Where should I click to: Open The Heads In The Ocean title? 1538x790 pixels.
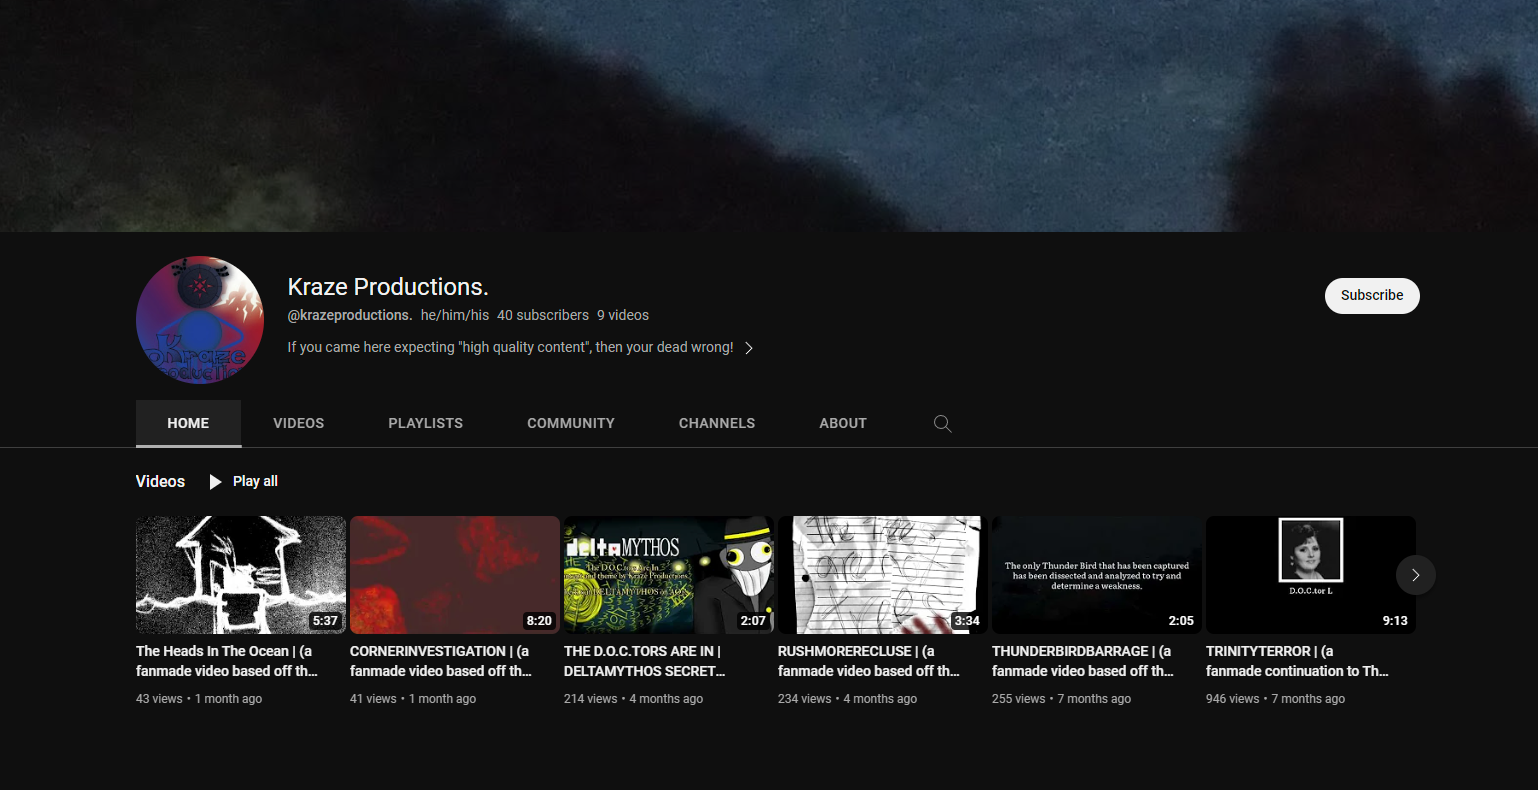[x=227, y=661]
